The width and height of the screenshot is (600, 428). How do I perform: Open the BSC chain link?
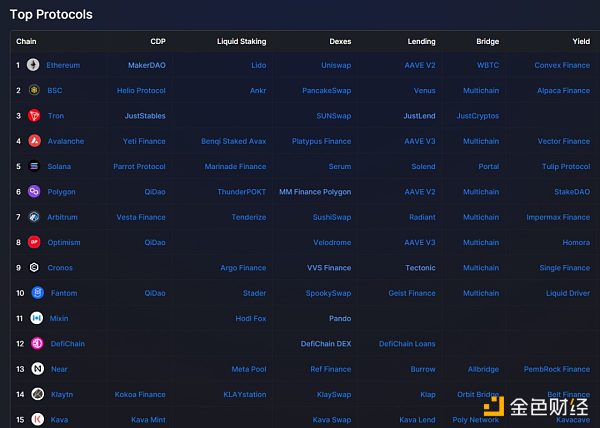pos(55,91)
